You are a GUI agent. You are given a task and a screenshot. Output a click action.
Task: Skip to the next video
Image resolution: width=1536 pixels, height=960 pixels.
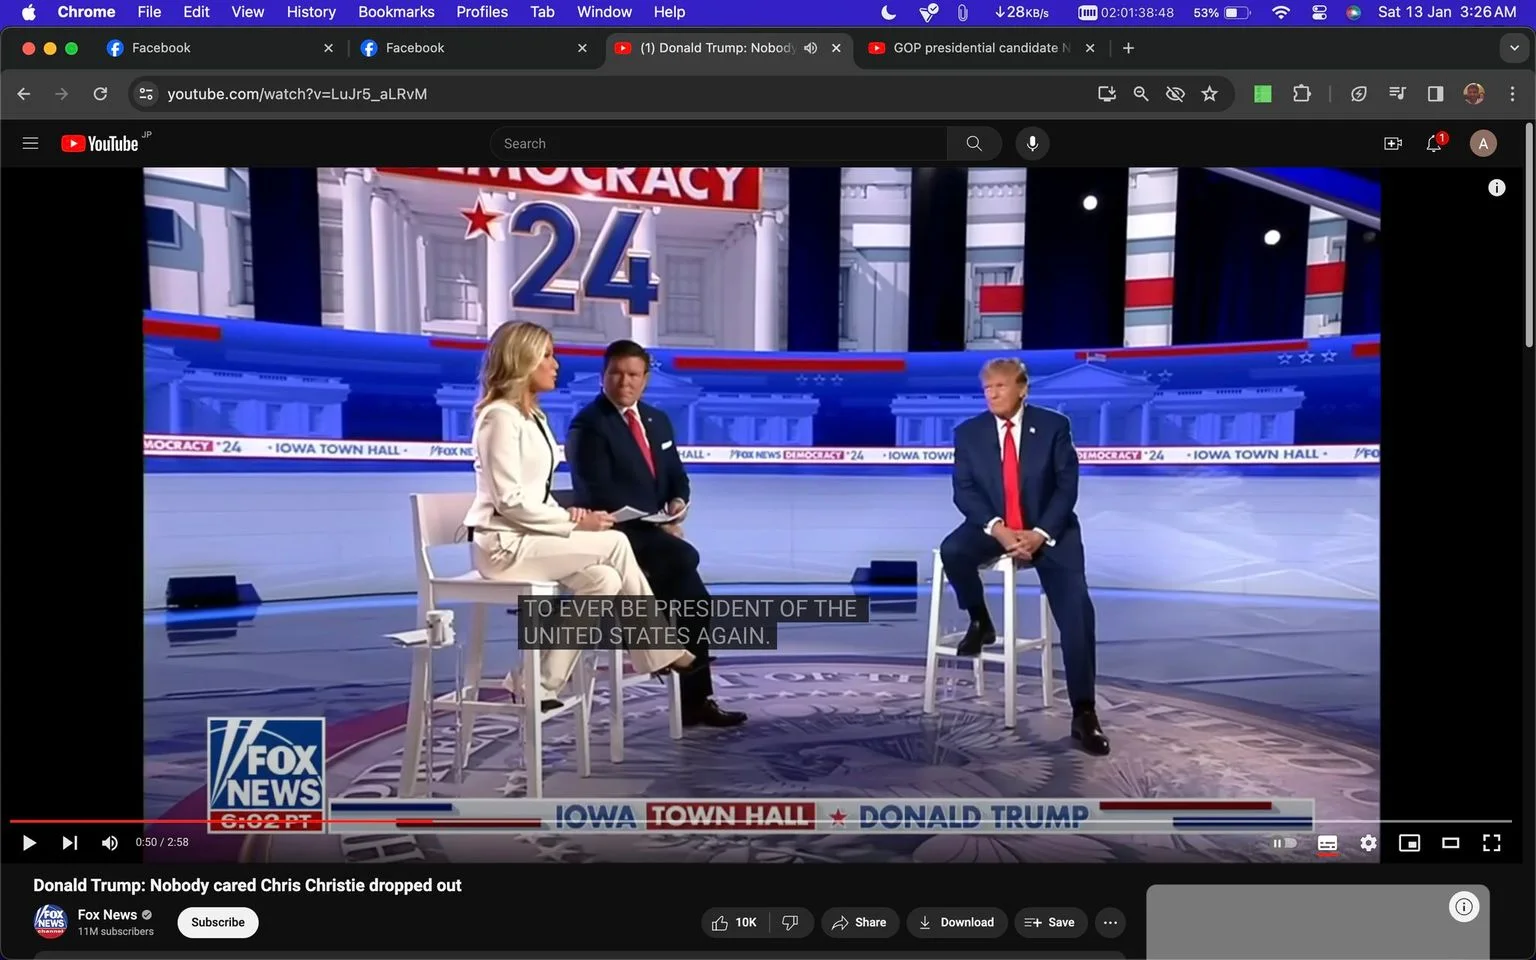coord(69,843)
